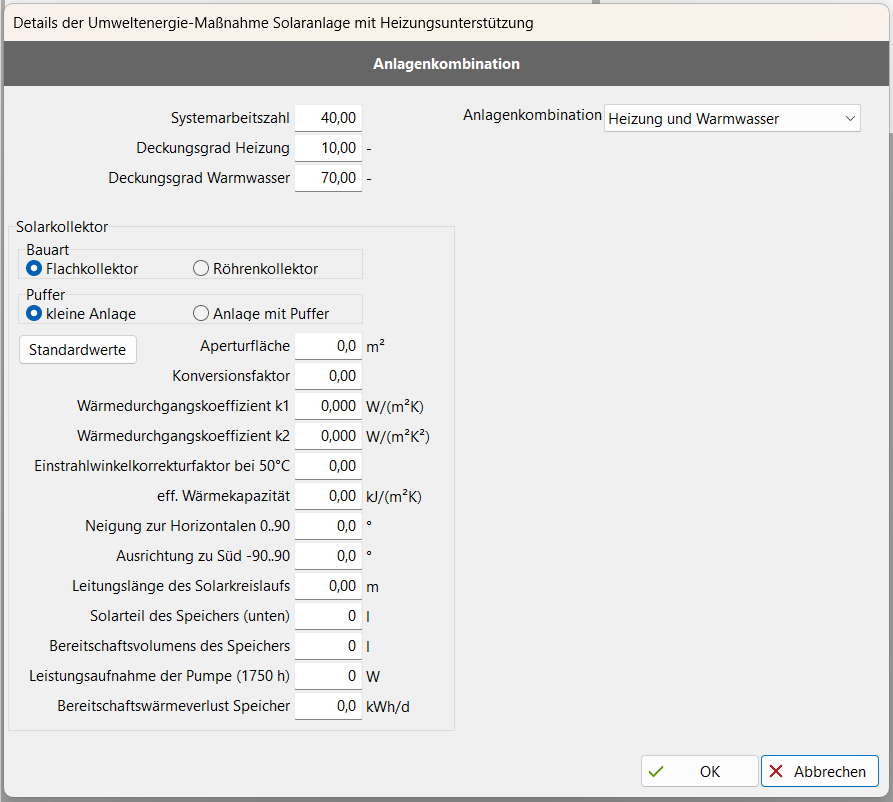Focus the eff. Wärmekapazität field
This screenshot has width=893, height=802.
click(x=328, y=496)
